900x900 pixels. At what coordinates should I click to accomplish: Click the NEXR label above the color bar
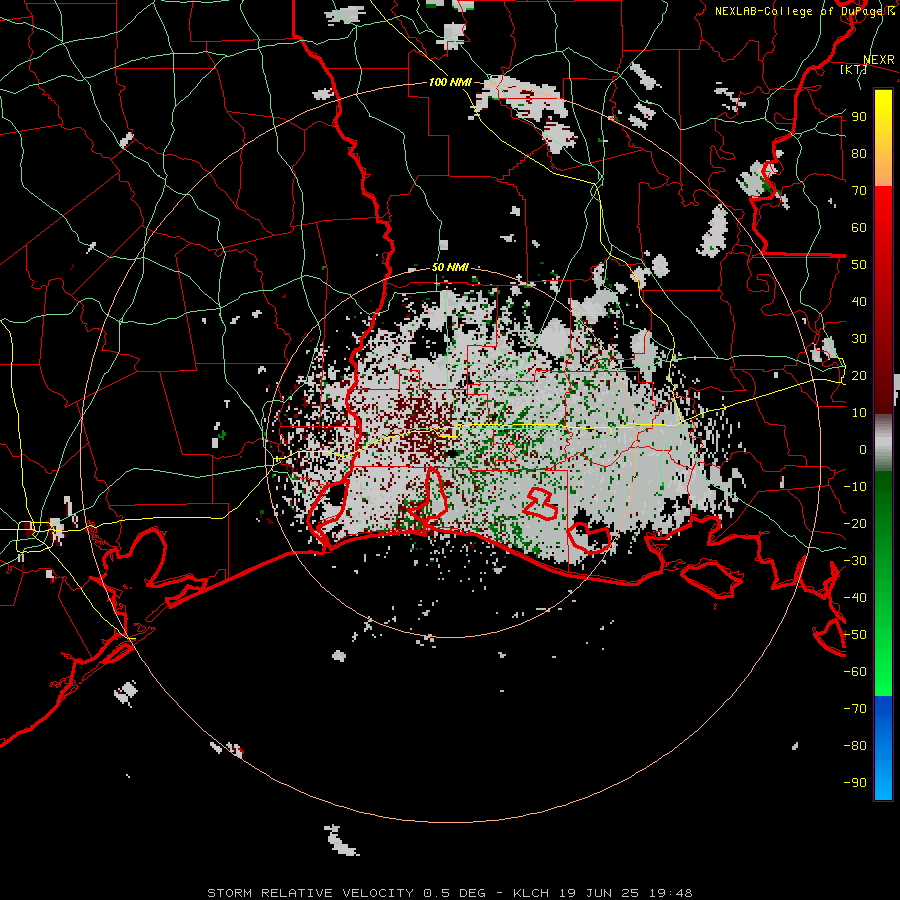point(879,60)
